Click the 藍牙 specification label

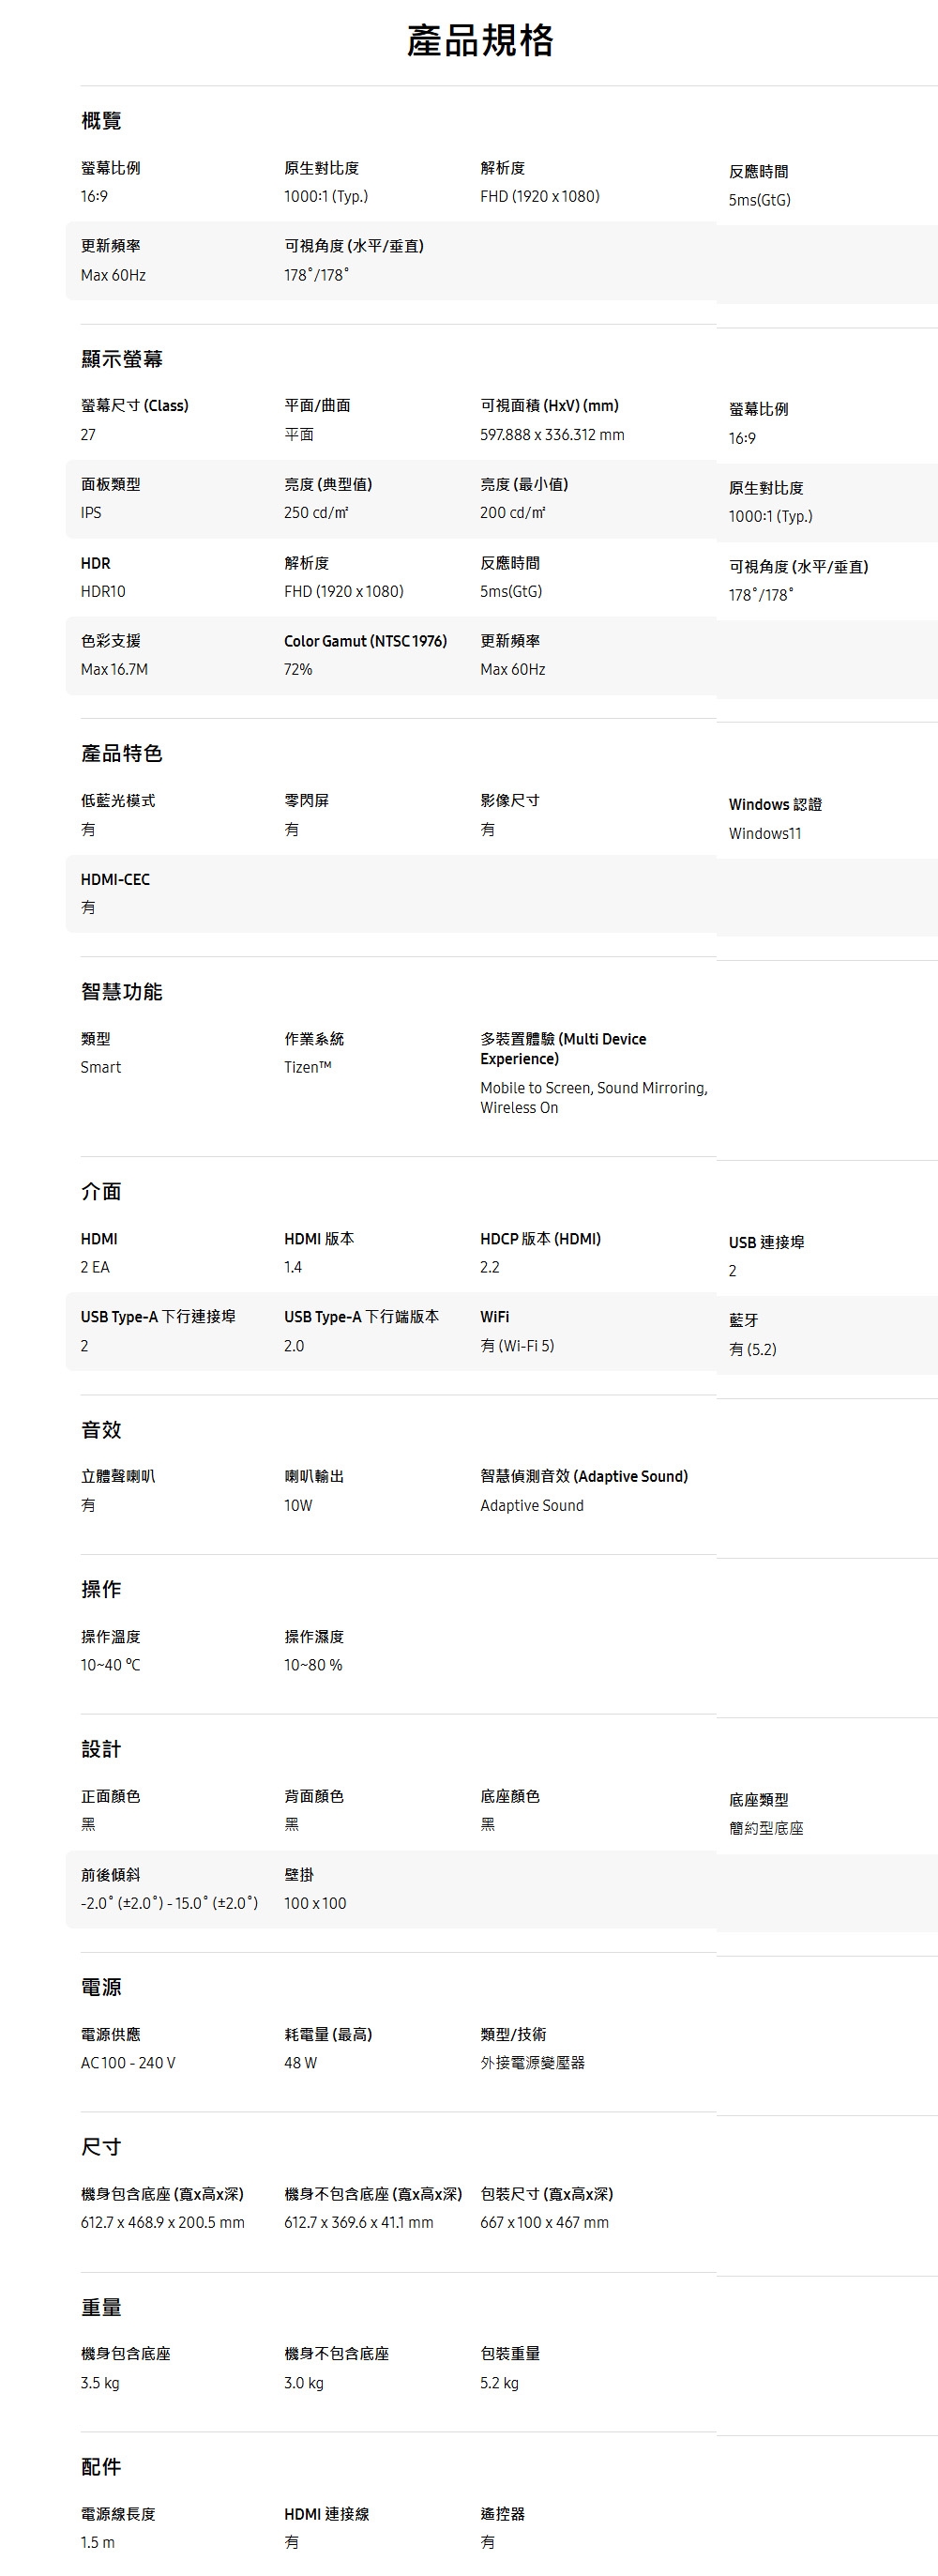(743, 1320)
